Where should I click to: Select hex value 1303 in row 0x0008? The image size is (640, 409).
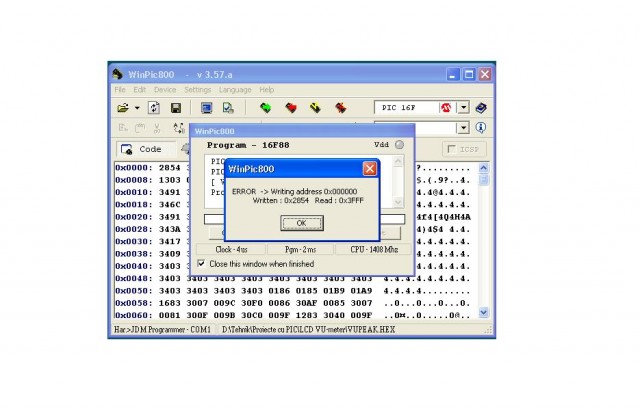170,180
